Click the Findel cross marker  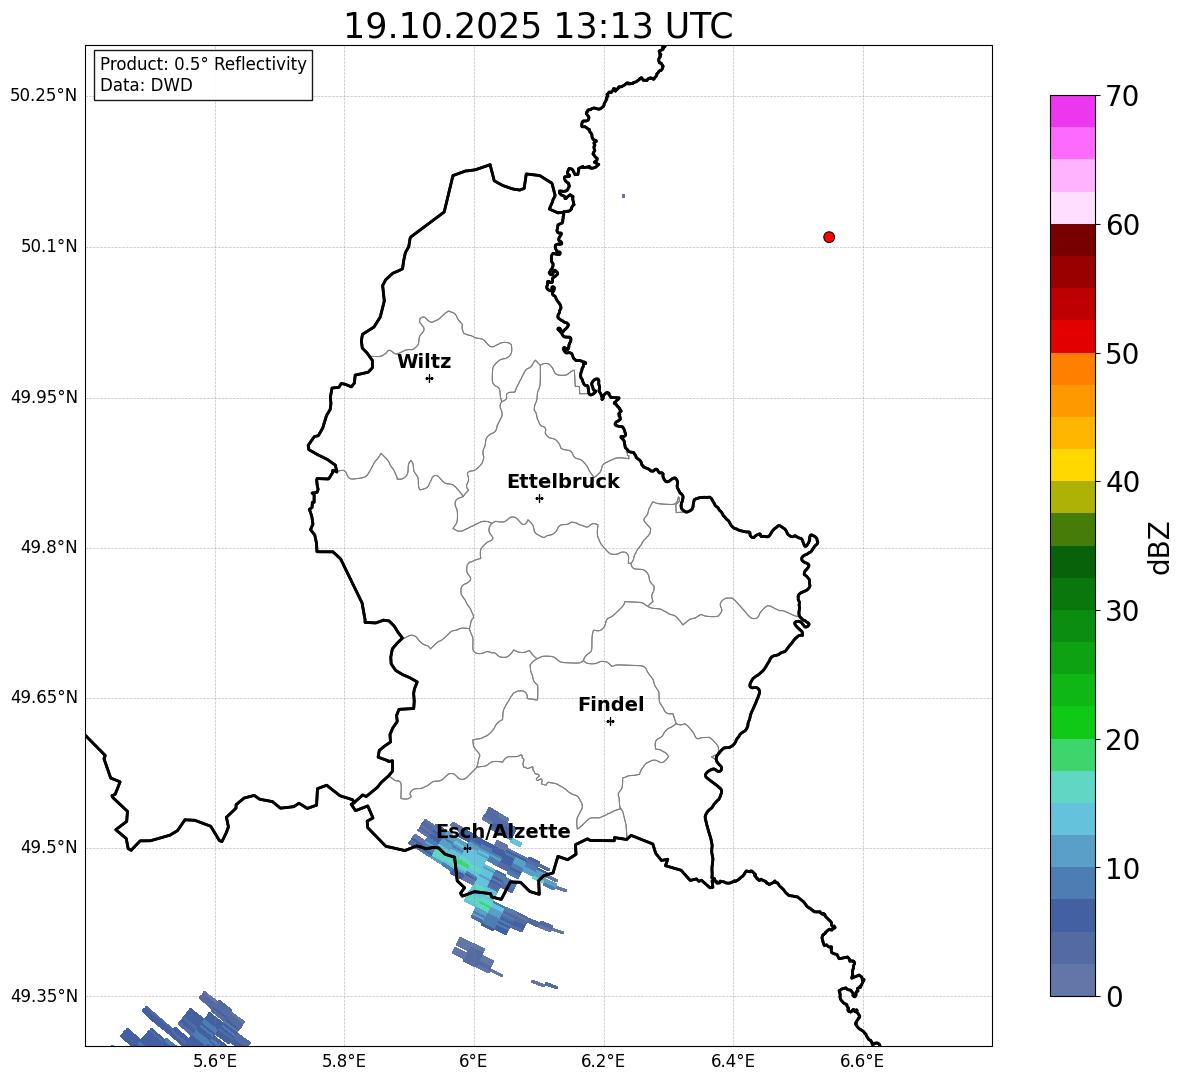[610, 722]
